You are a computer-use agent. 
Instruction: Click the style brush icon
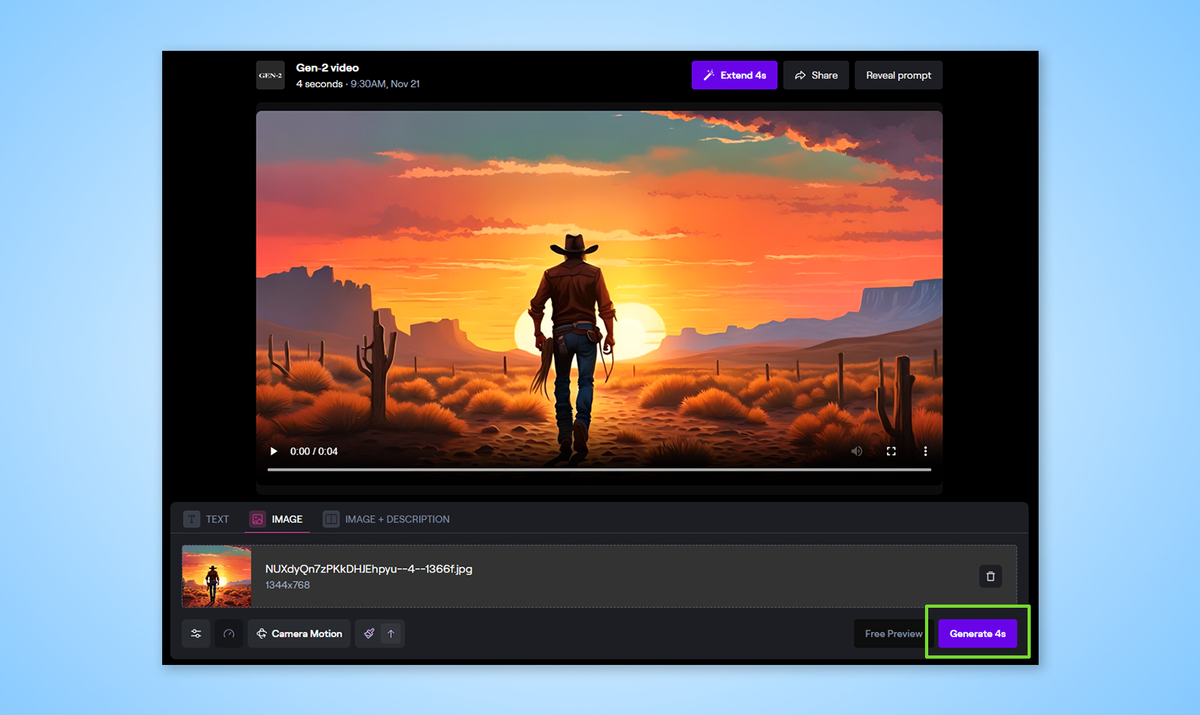[x=369, y=633]
